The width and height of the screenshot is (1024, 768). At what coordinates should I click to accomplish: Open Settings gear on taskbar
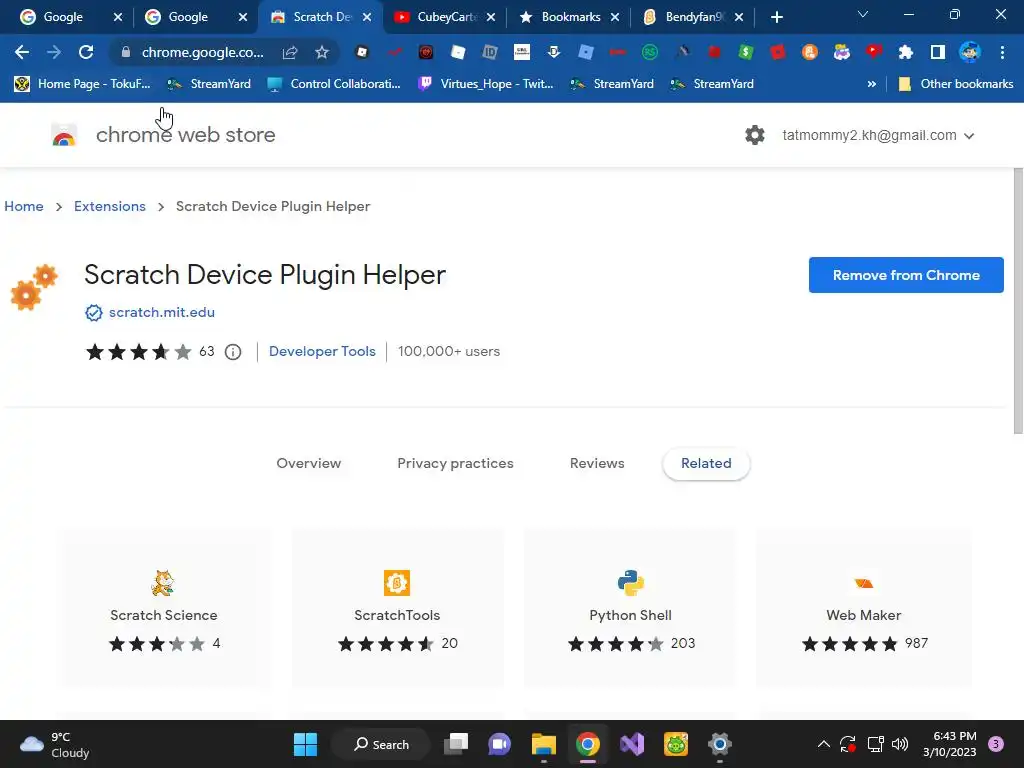tap(720, 744)
